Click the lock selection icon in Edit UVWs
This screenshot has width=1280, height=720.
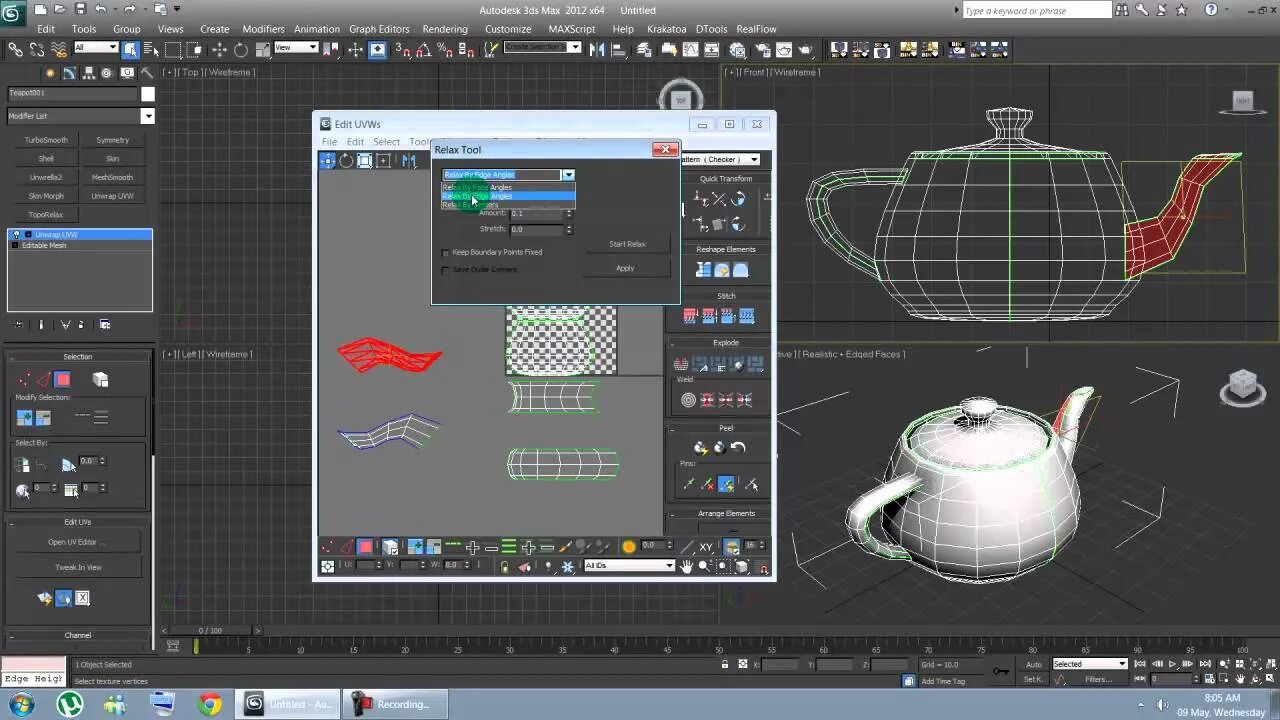504,566
